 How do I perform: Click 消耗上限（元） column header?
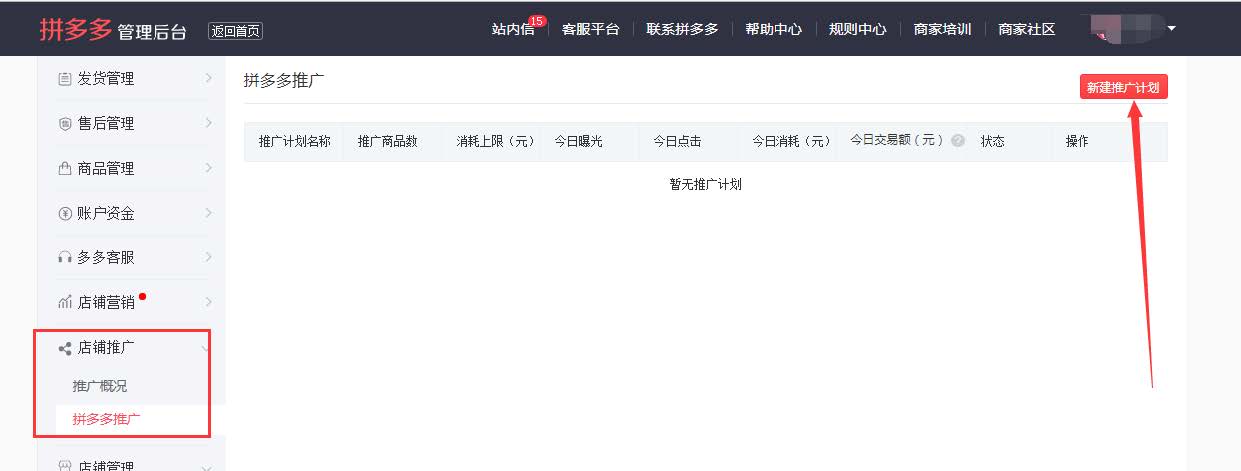click(497, 141)
